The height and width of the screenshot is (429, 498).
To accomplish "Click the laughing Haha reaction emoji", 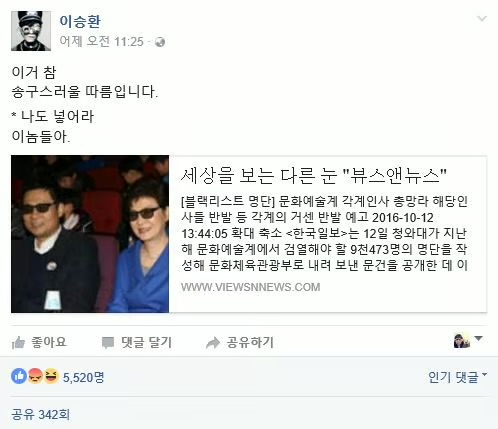I will [51, 377].
